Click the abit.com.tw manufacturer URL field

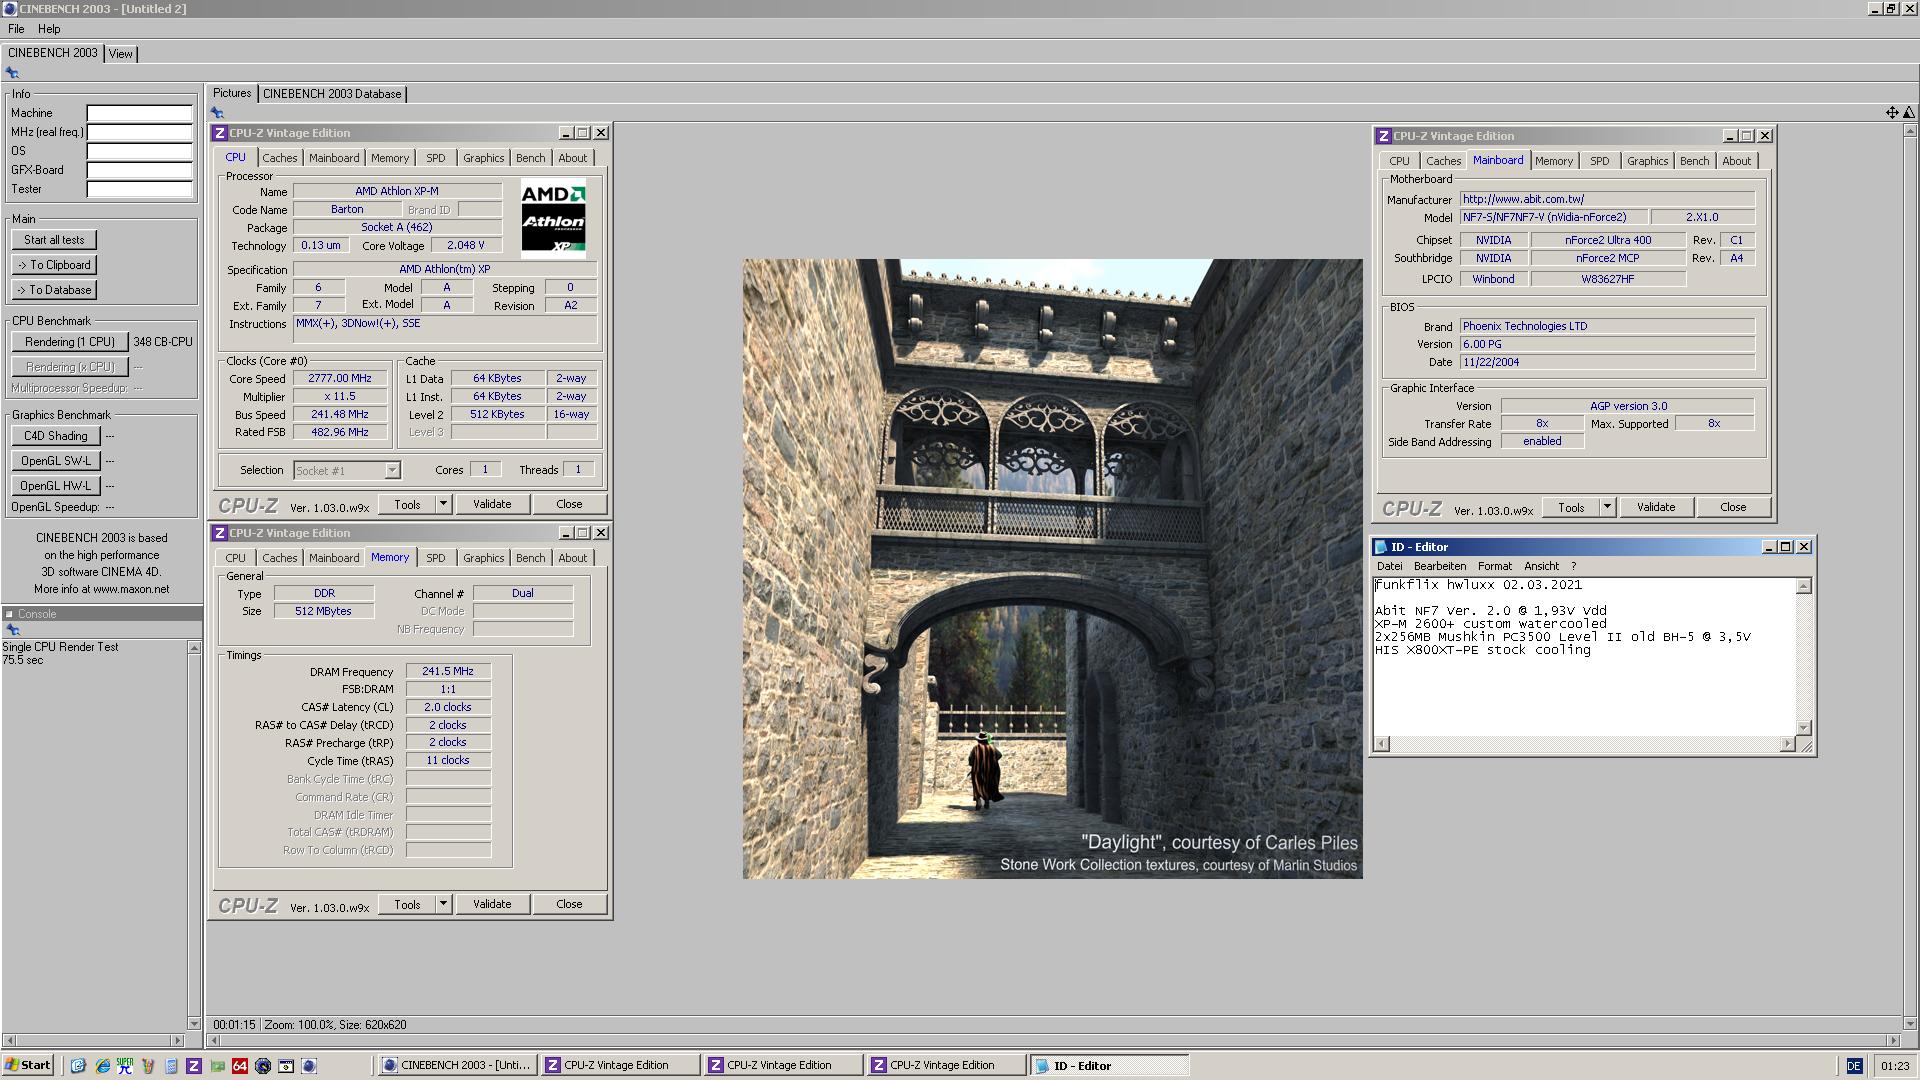click(1607, 199)
